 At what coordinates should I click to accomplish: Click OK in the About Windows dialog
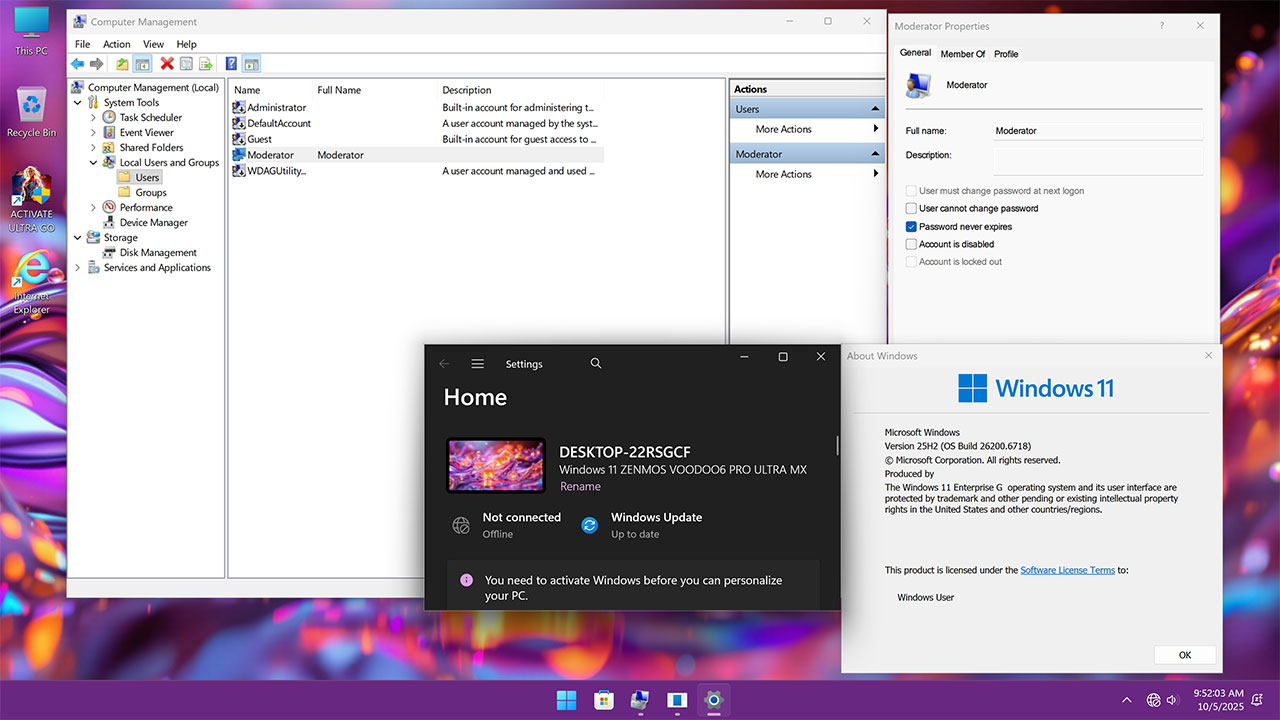1185,655
